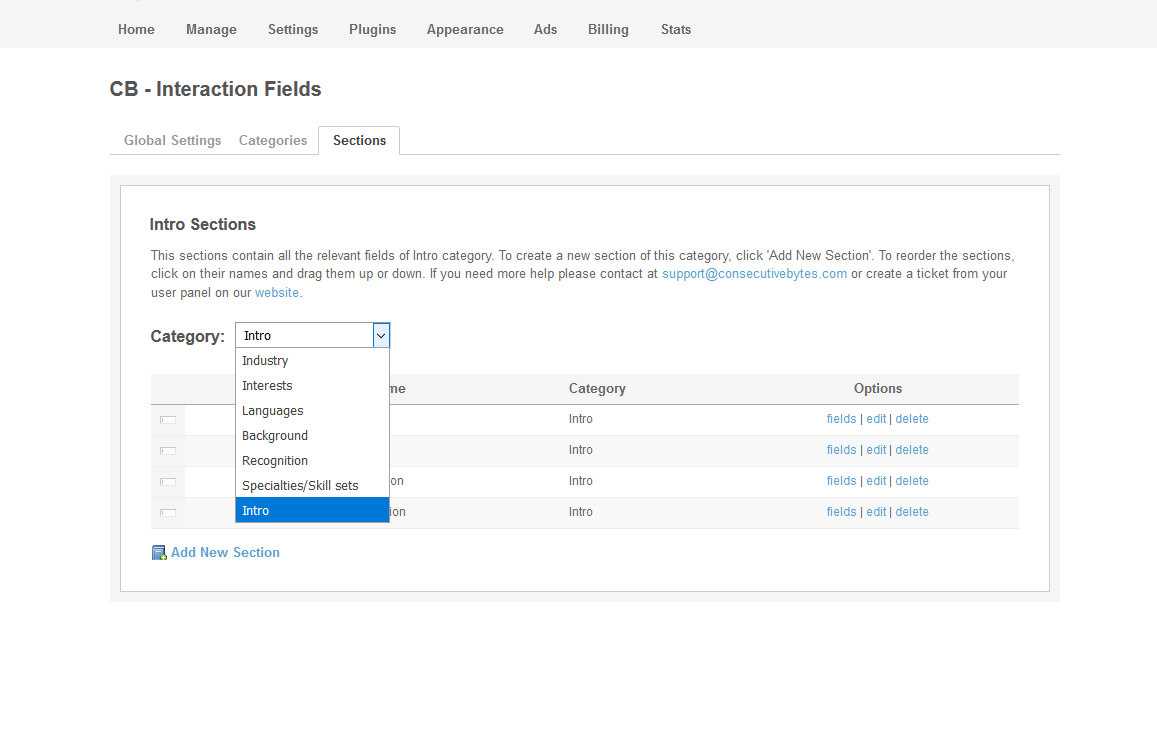Click fields link in first row
Image resolution: width=1157 pixels, height=734 pixels.
click(x=841, y=419)
